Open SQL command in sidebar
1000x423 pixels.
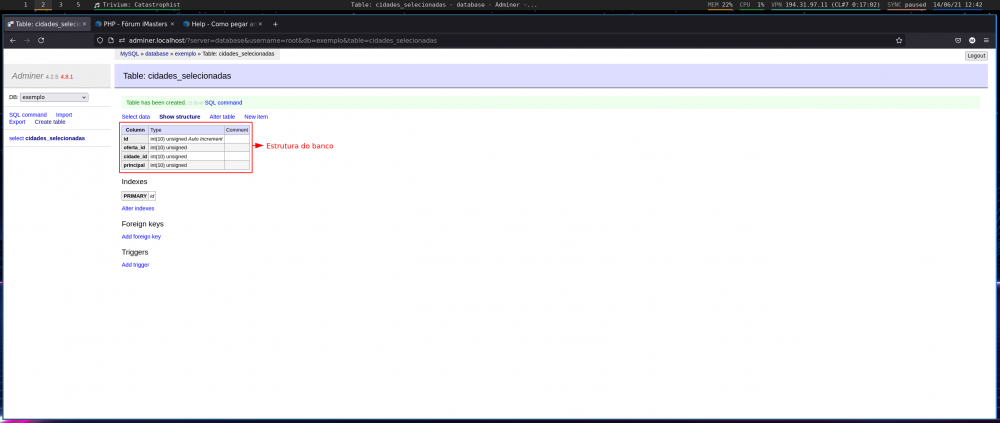(28, 115)
